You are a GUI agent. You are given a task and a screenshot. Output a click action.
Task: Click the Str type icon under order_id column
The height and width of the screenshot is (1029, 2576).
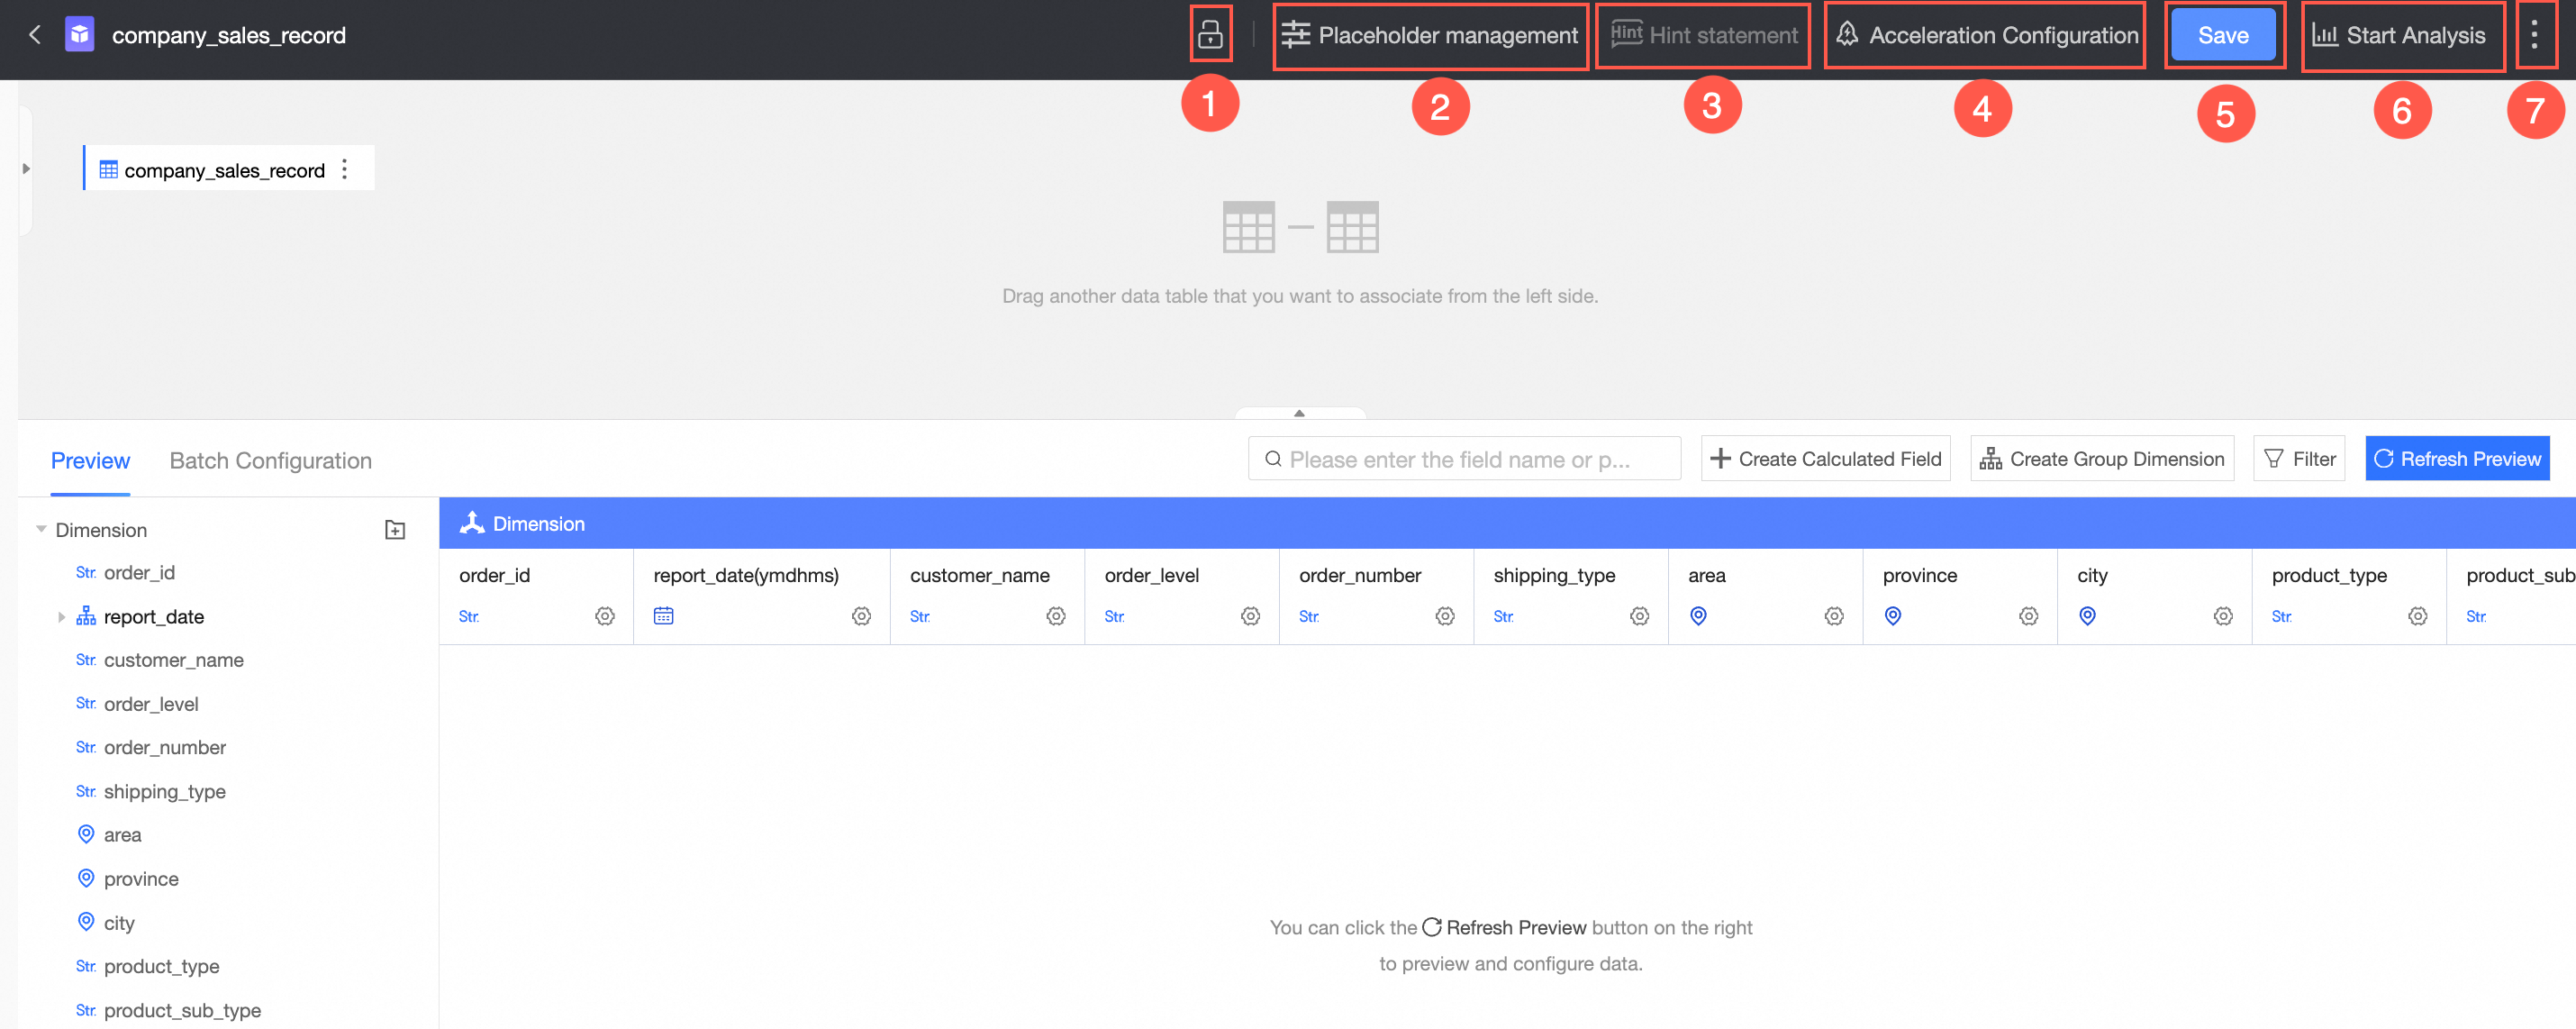(x=469, y=617)
